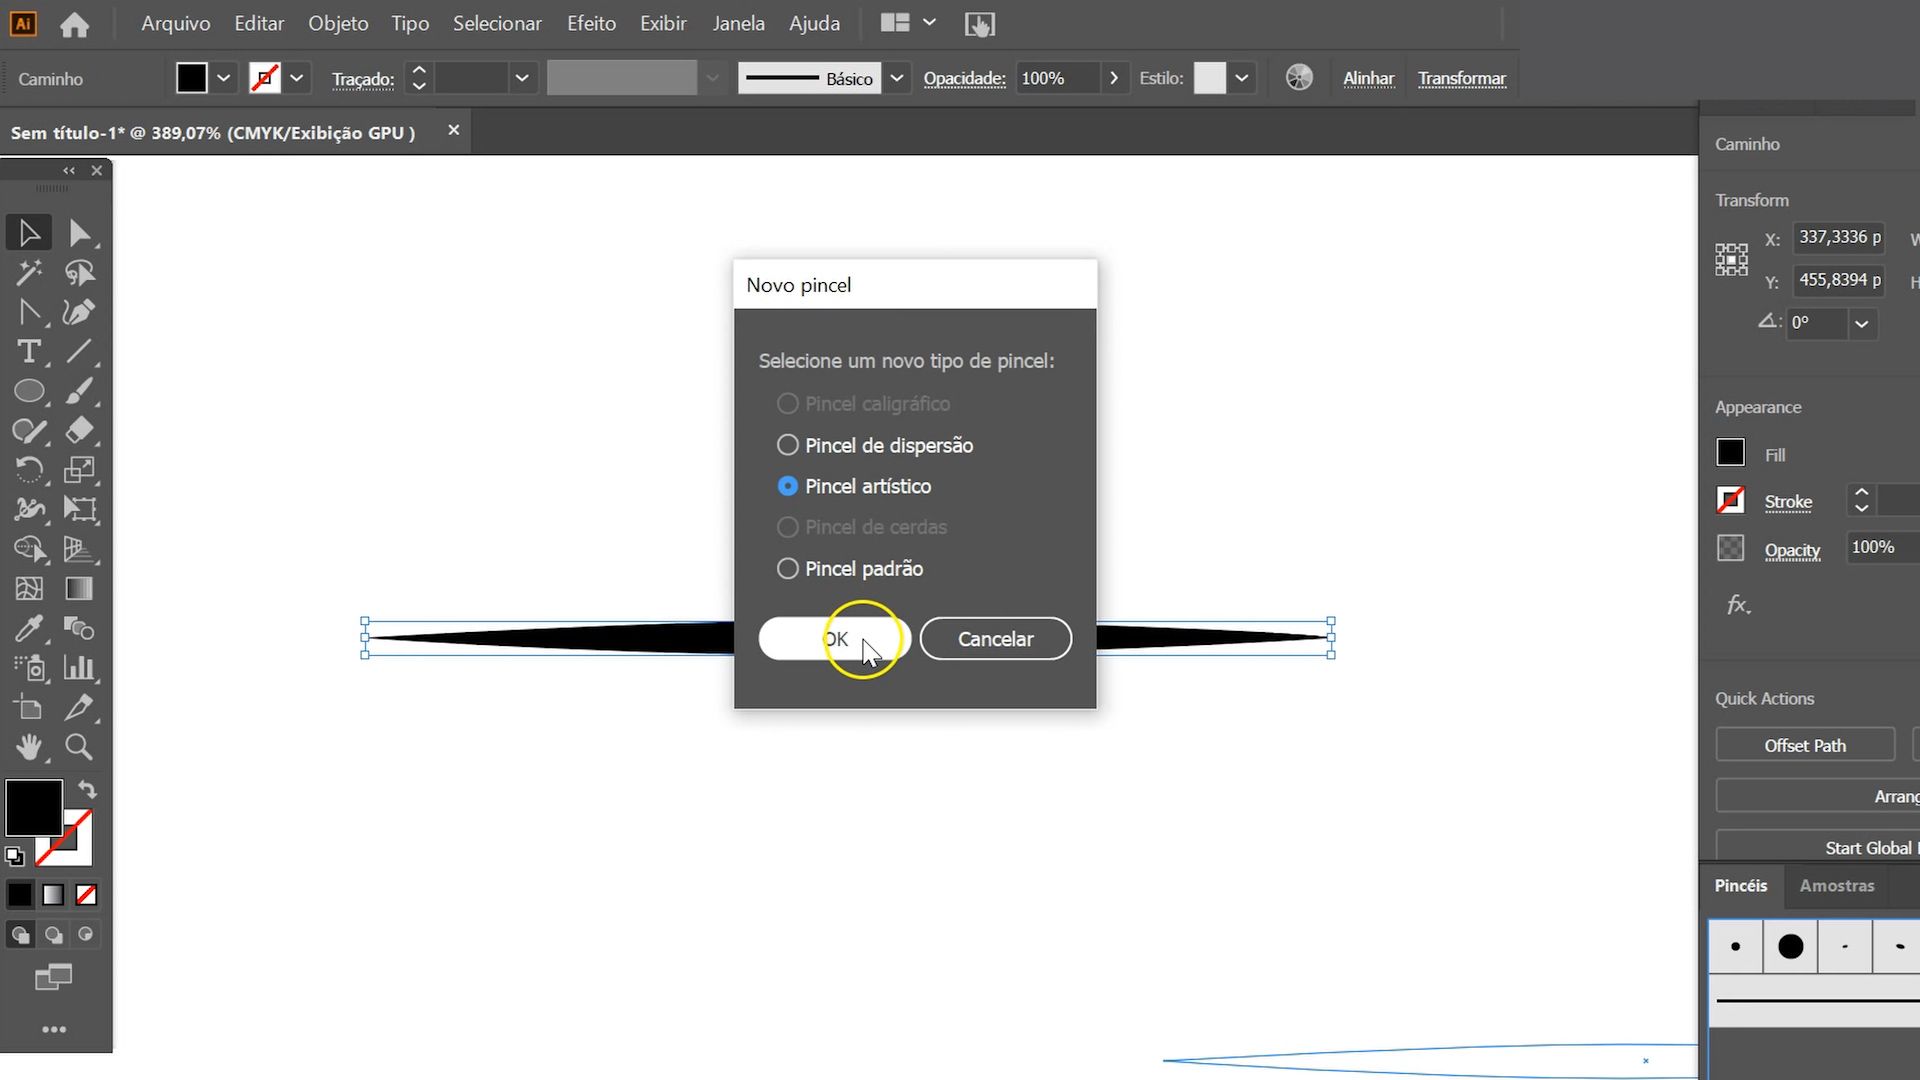1920x1080 pixels.
Task: Click the Fill swatch in Appearance
Action: coord(1730,453)
